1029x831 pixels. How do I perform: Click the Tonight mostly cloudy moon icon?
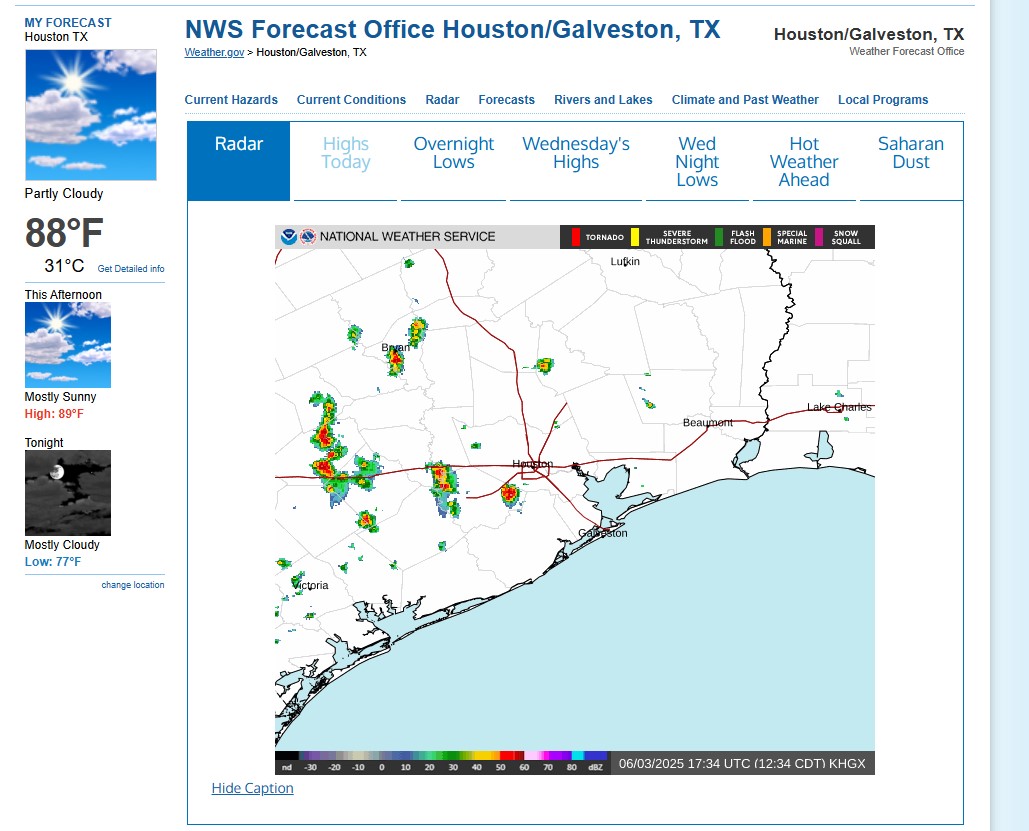[68, 493]
